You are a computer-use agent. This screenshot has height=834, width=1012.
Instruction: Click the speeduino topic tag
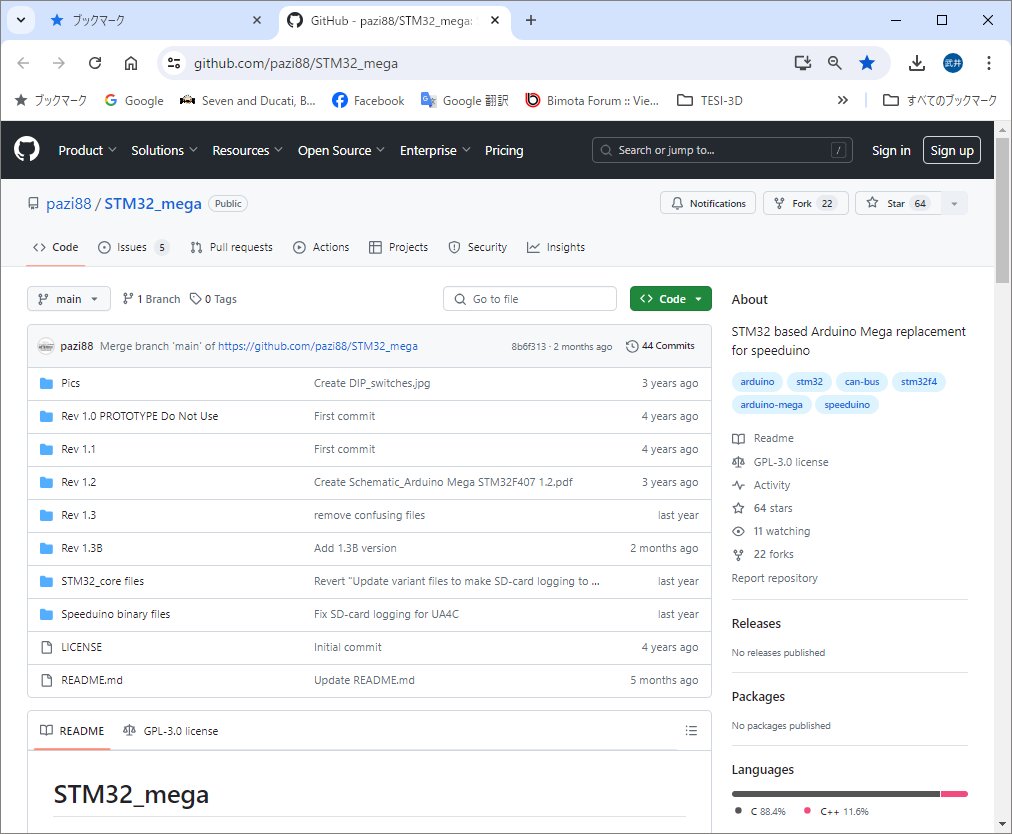(x=847, y=405)
